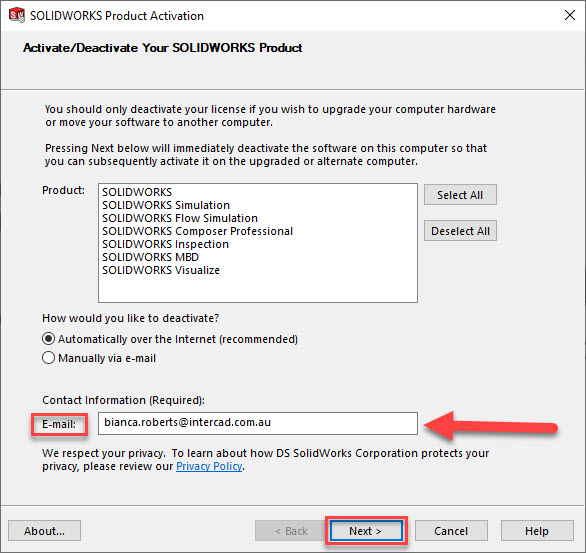Viewport: 586px width, 553px height.
Task: Click the Cancel button
Action: click(451, 531)
